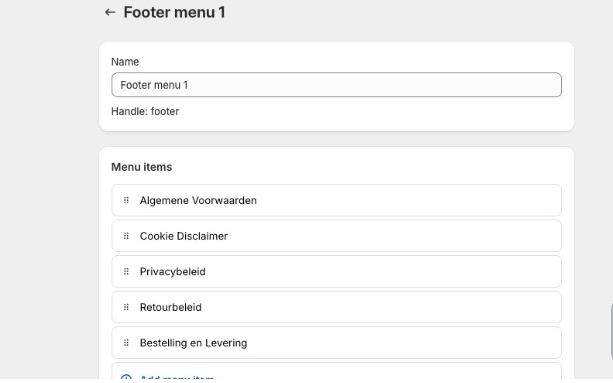The width and height of the screenshot is (613, 383).
Task: Click the 'Footer menu 1' page title
Action: click(x=174, y=13)
